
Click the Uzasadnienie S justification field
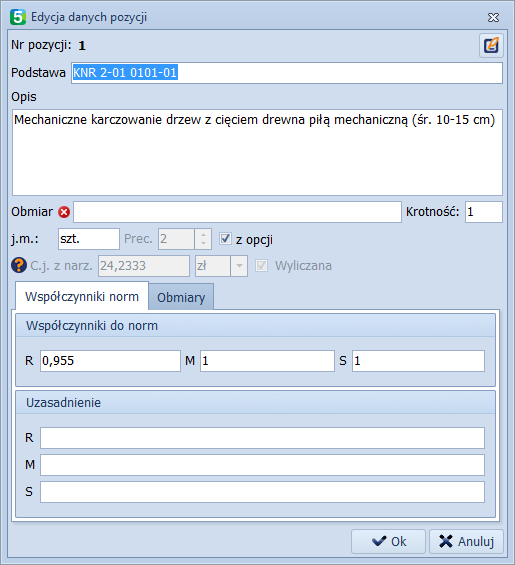coord(262,492)
